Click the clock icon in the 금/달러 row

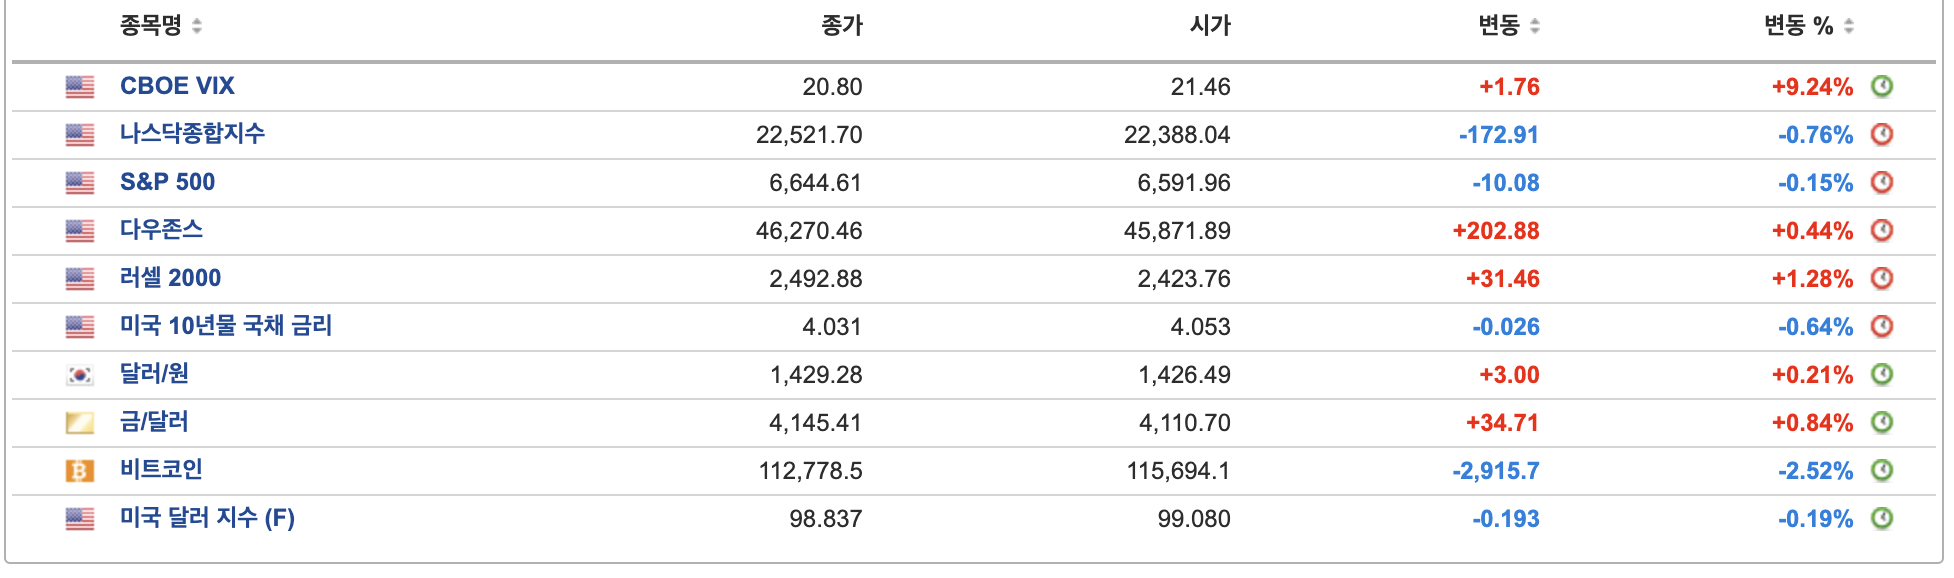click(1884, 421)
